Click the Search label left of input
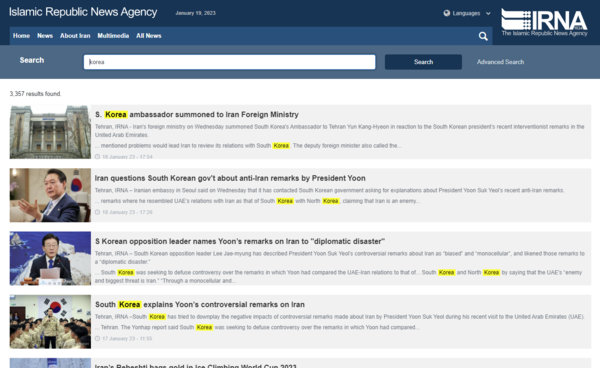Image resolution: width=600 pixels, height=368 pixels. pos(32,60)
